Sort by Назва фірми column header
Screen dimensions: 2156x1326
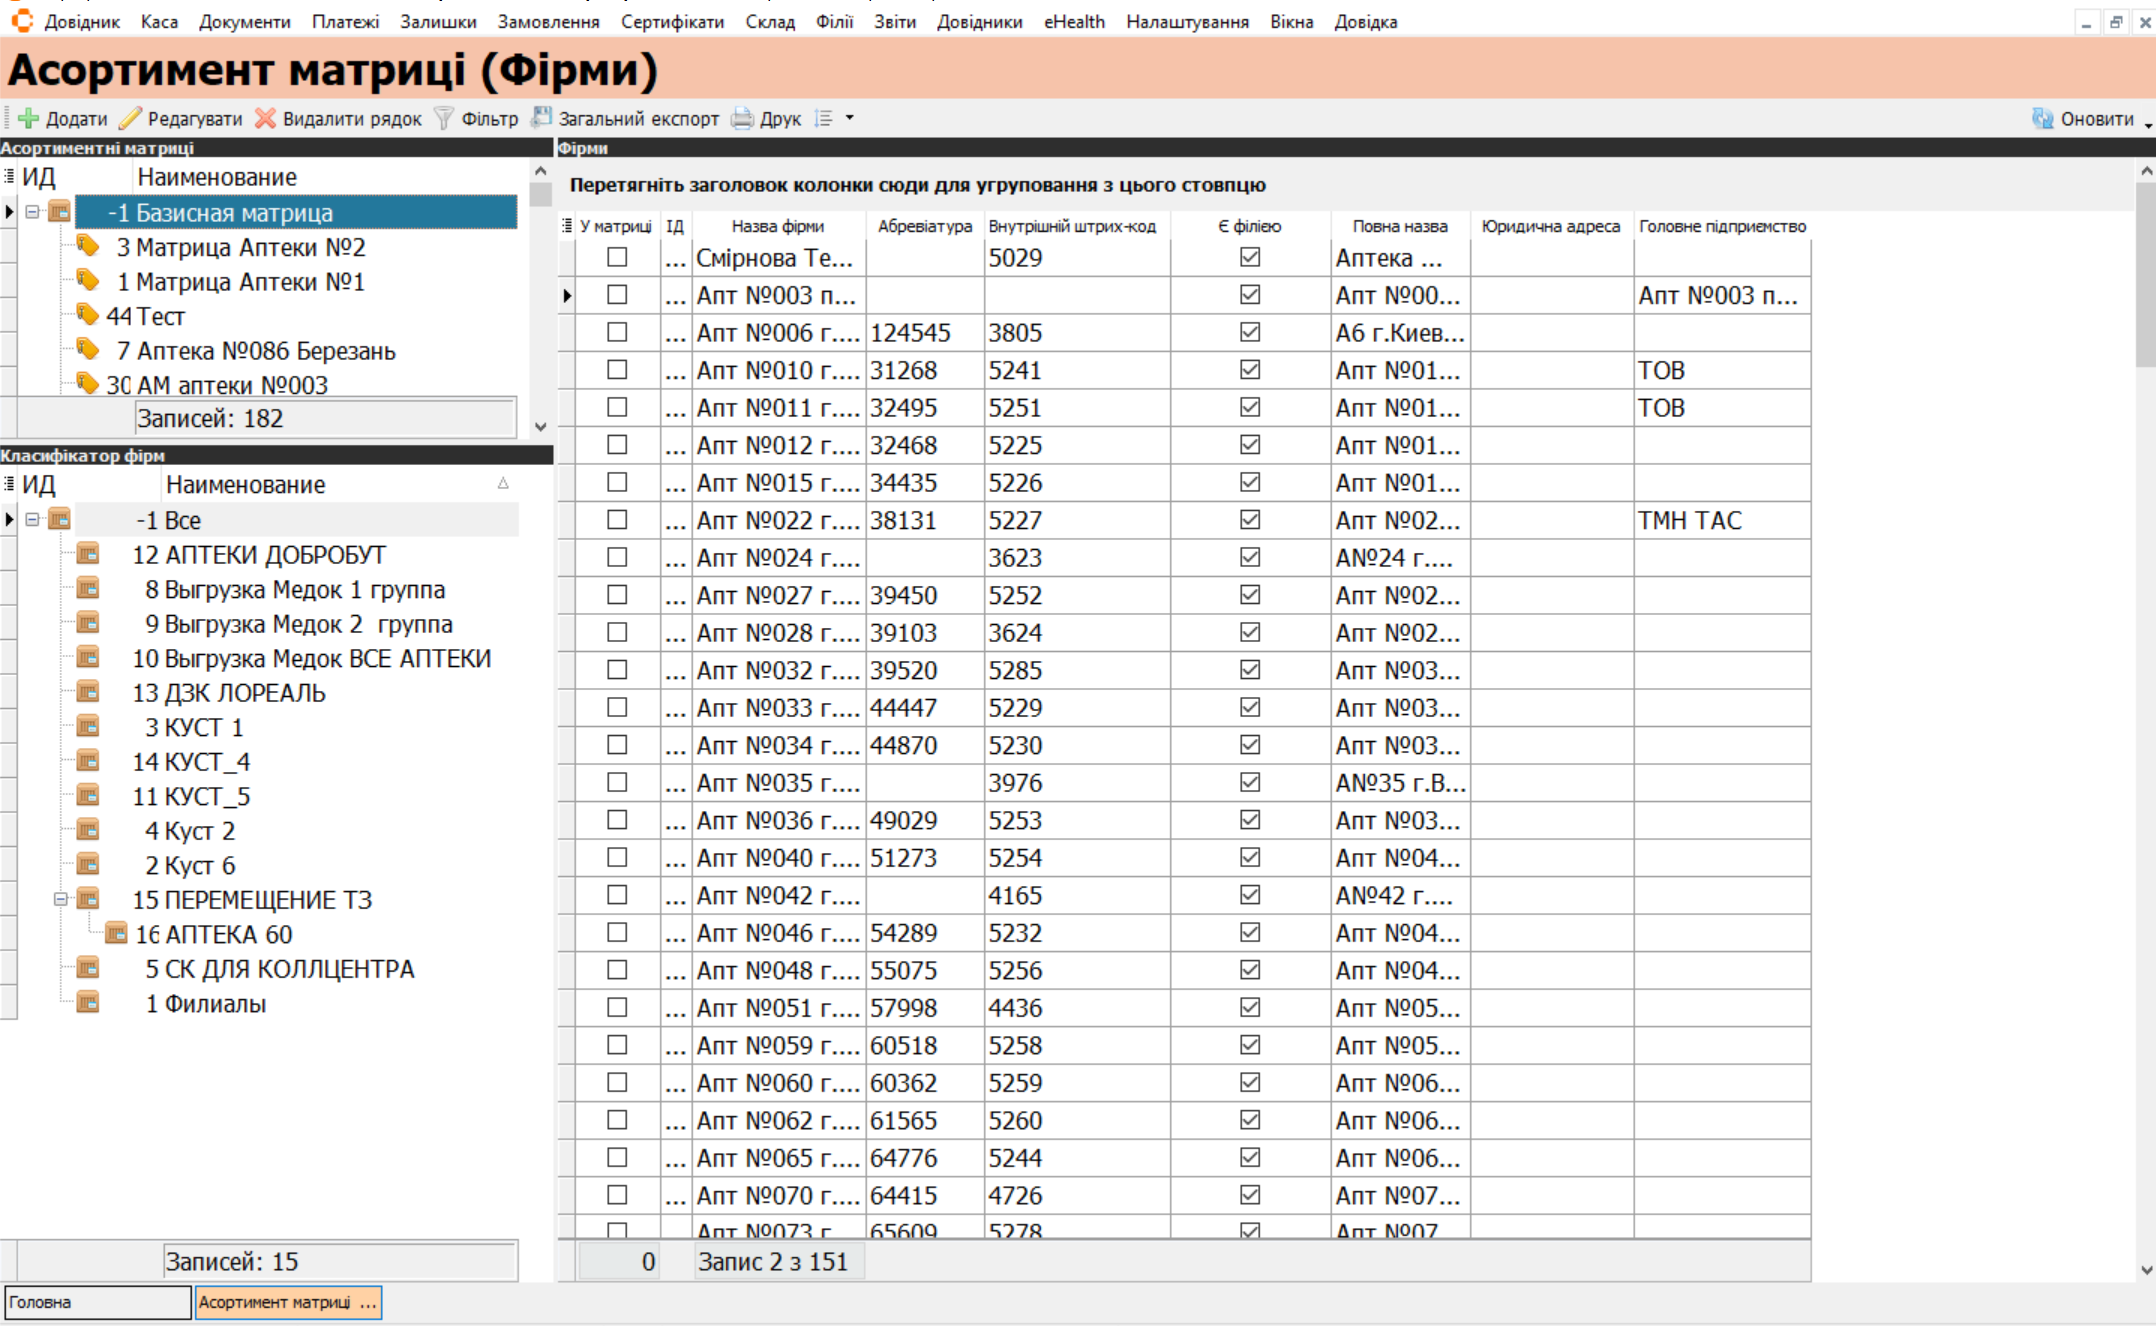coord(777,226)
